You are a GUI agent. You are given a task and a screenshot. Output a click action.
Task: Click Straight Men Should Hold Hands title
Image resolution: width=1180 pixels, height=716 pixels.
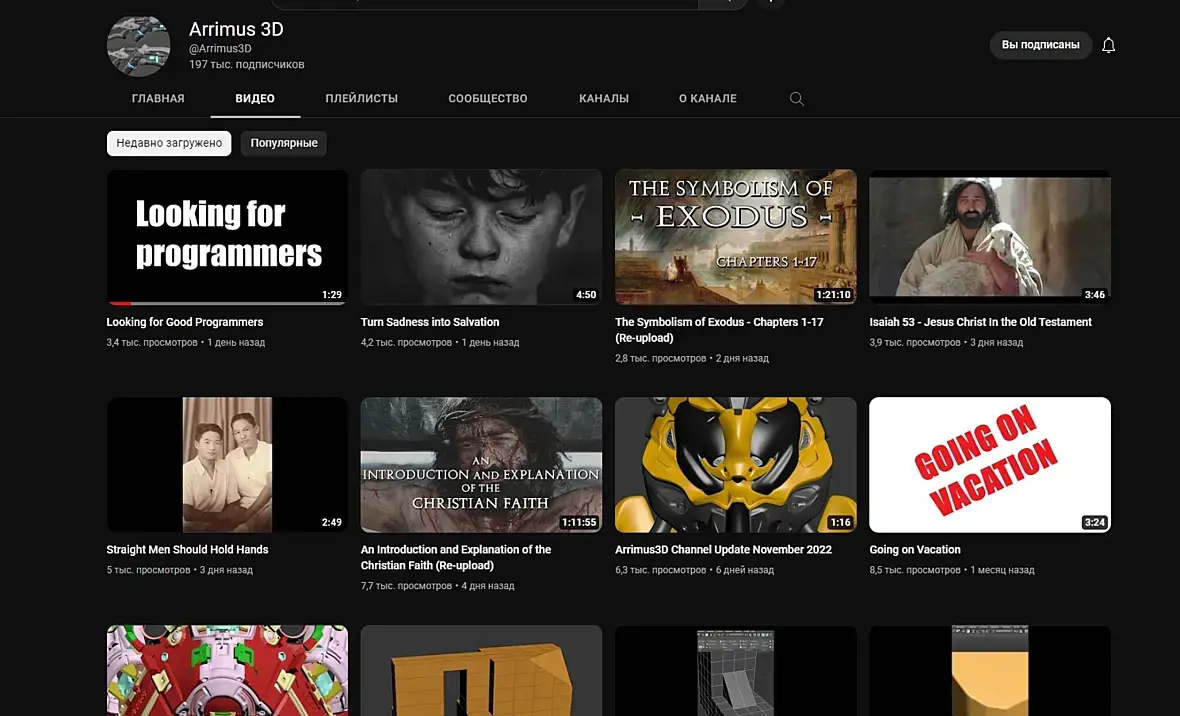(187, 550)
